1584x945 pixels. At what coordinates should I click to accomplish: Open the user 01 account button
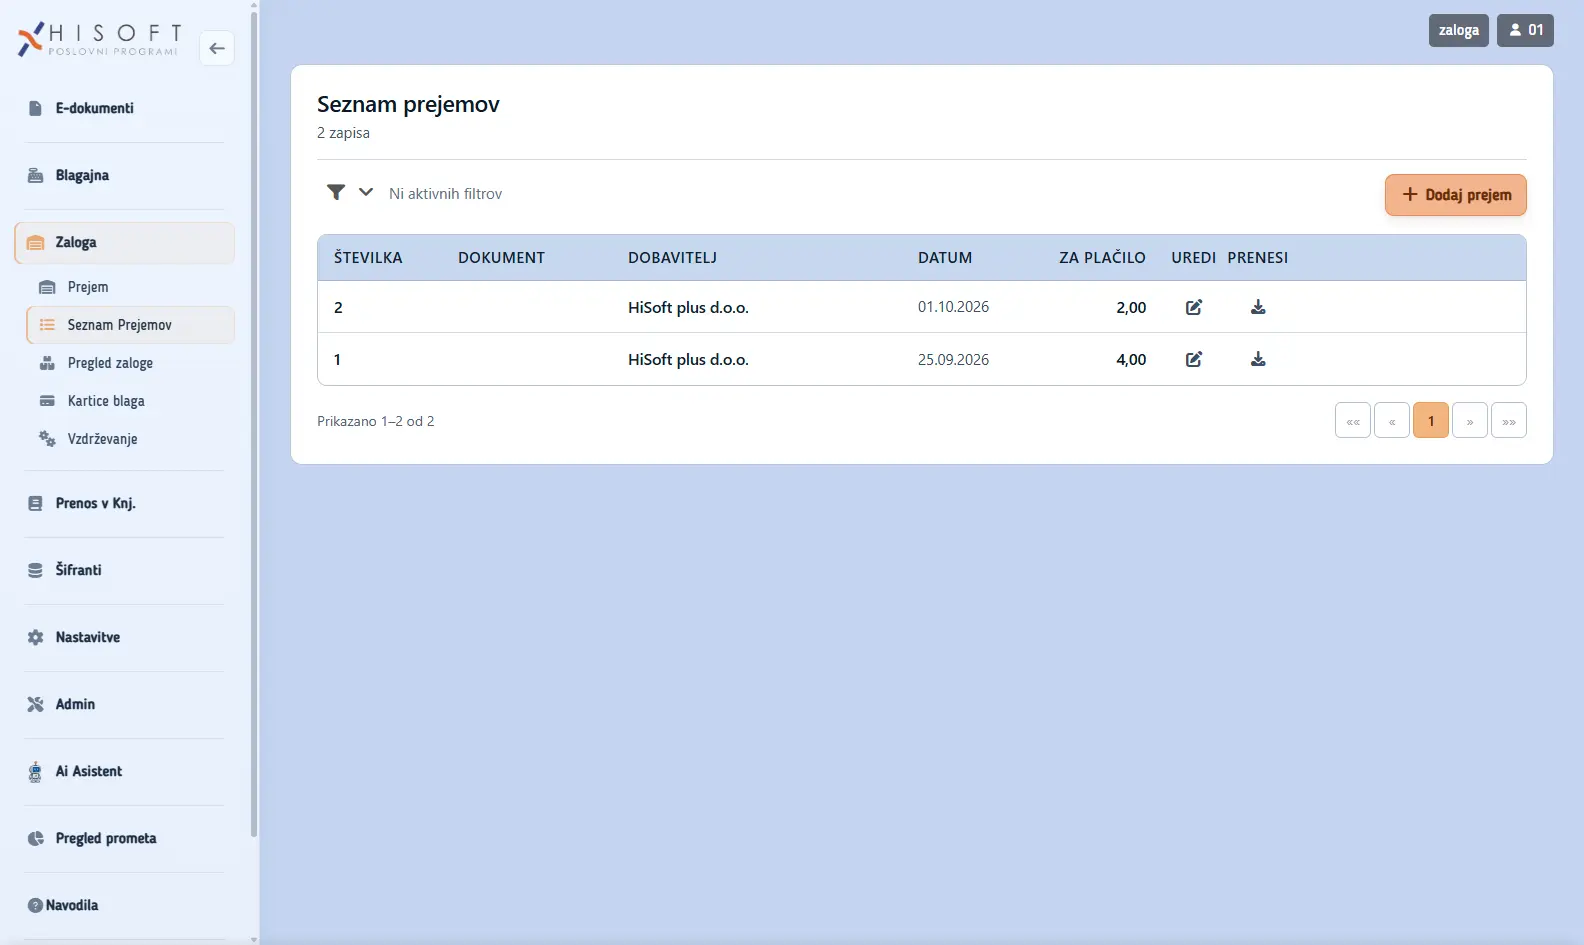coord(1526,30)
